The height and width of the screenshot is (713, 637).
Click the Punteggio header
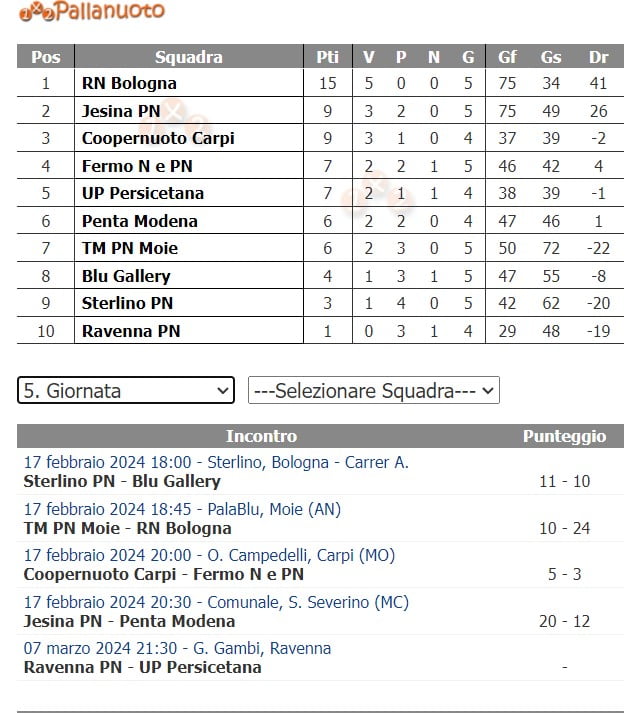(x=564, y=436)
